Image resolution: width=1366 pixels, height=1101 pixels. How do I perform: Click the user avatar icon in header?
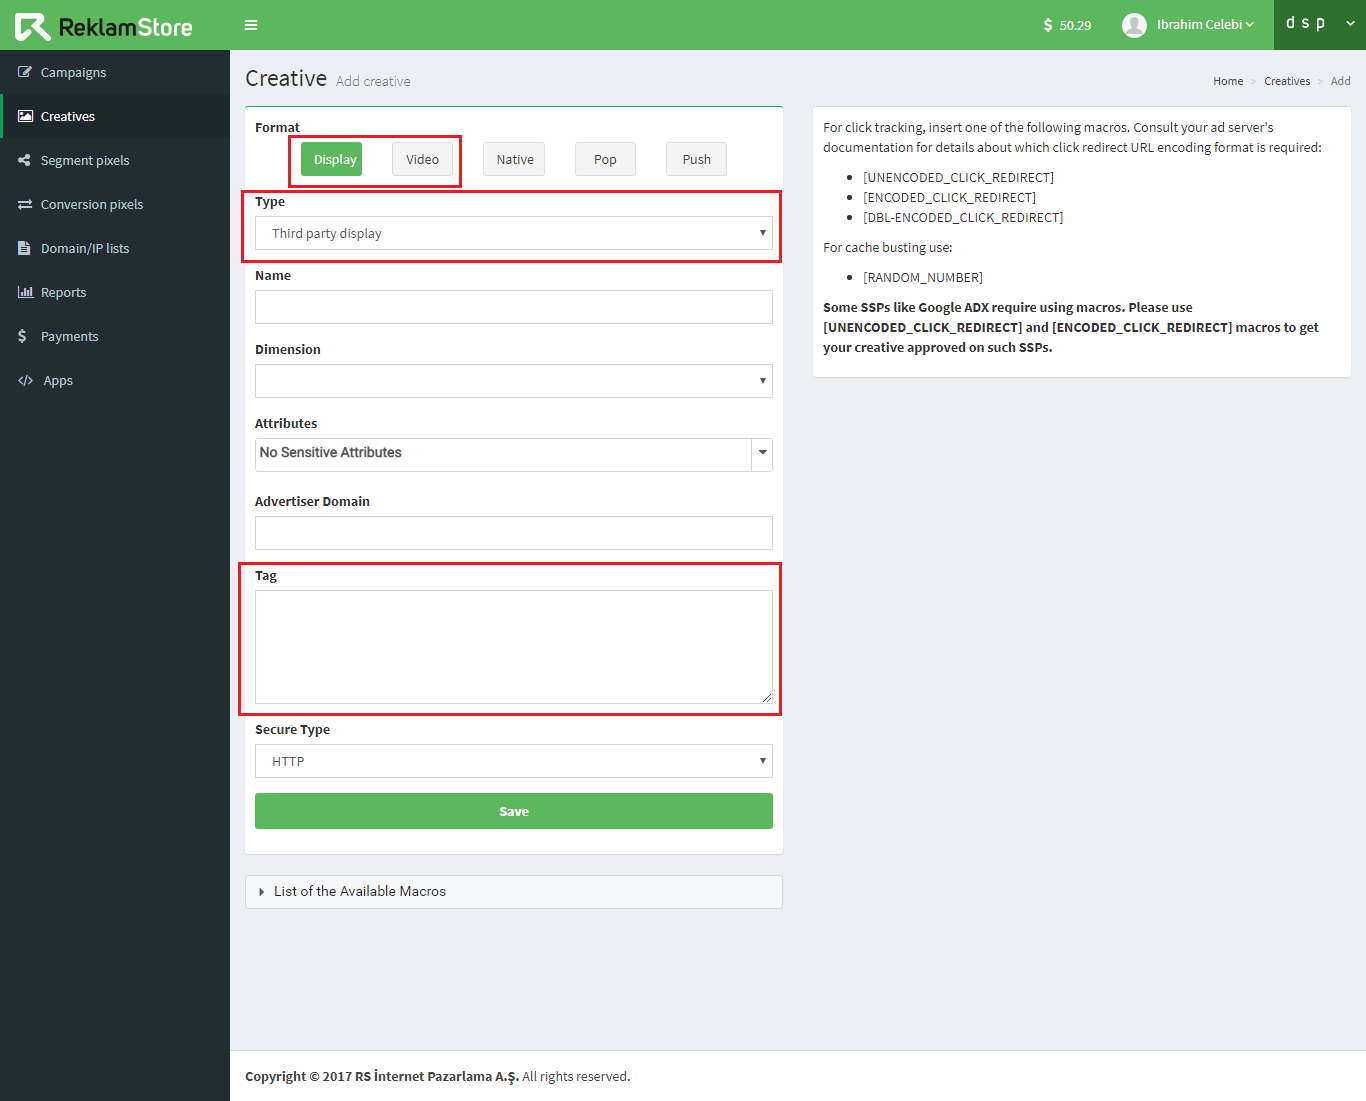pyautogui.click(x=1134, y=25)
